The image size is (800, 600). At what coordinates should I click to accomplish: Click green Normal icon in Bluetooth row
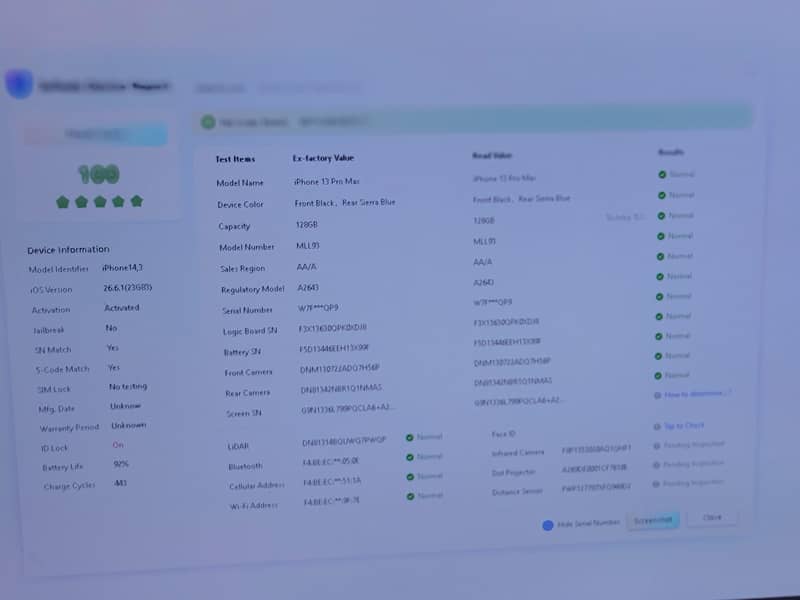410,457
